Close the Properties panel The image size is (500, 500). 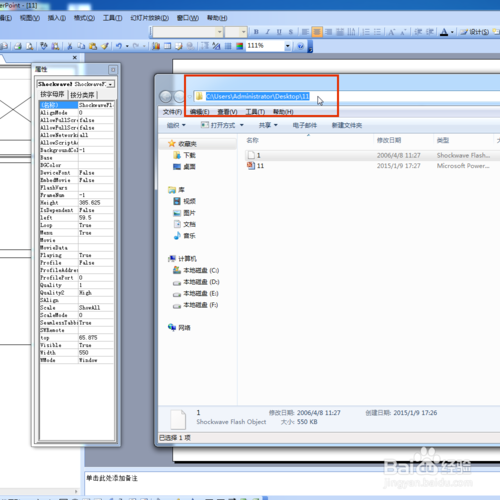coord(113,70)
